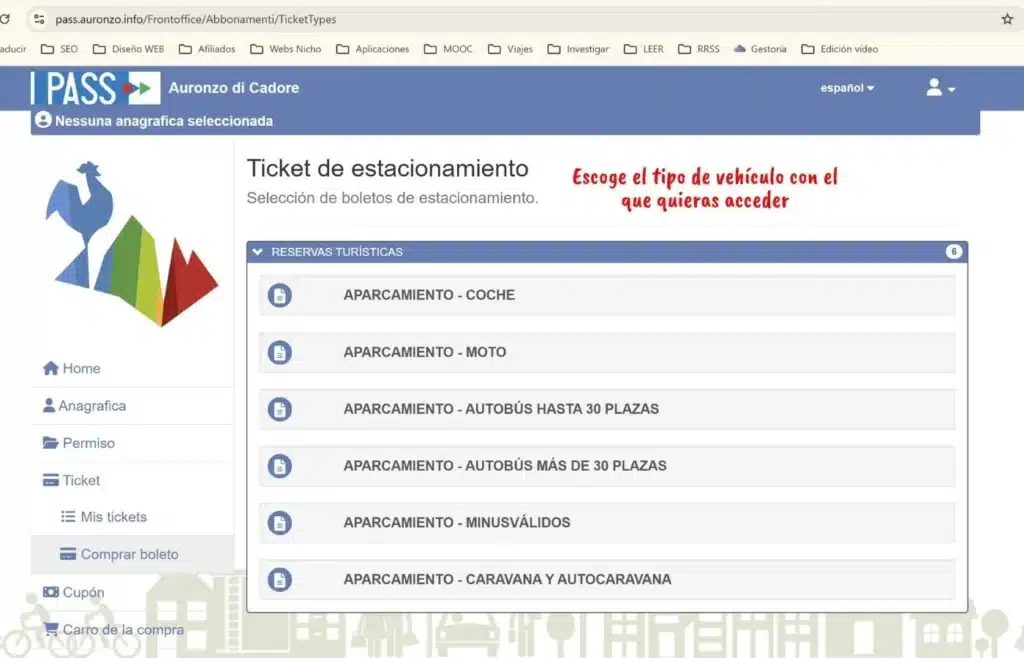Open the Viajes bookmarks folder

tap(511, 49)
